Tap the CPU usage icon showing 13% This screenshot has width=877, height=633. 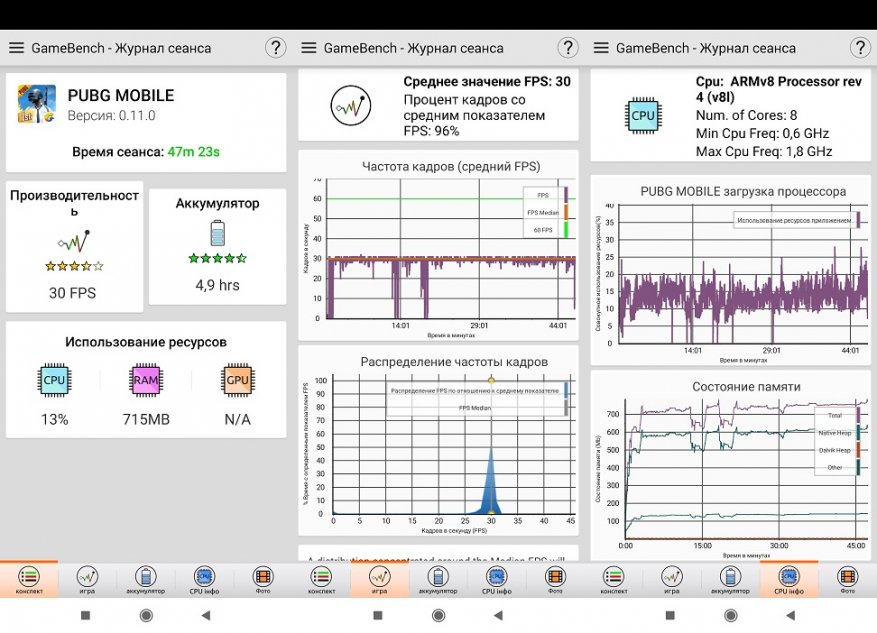[54, 380]
